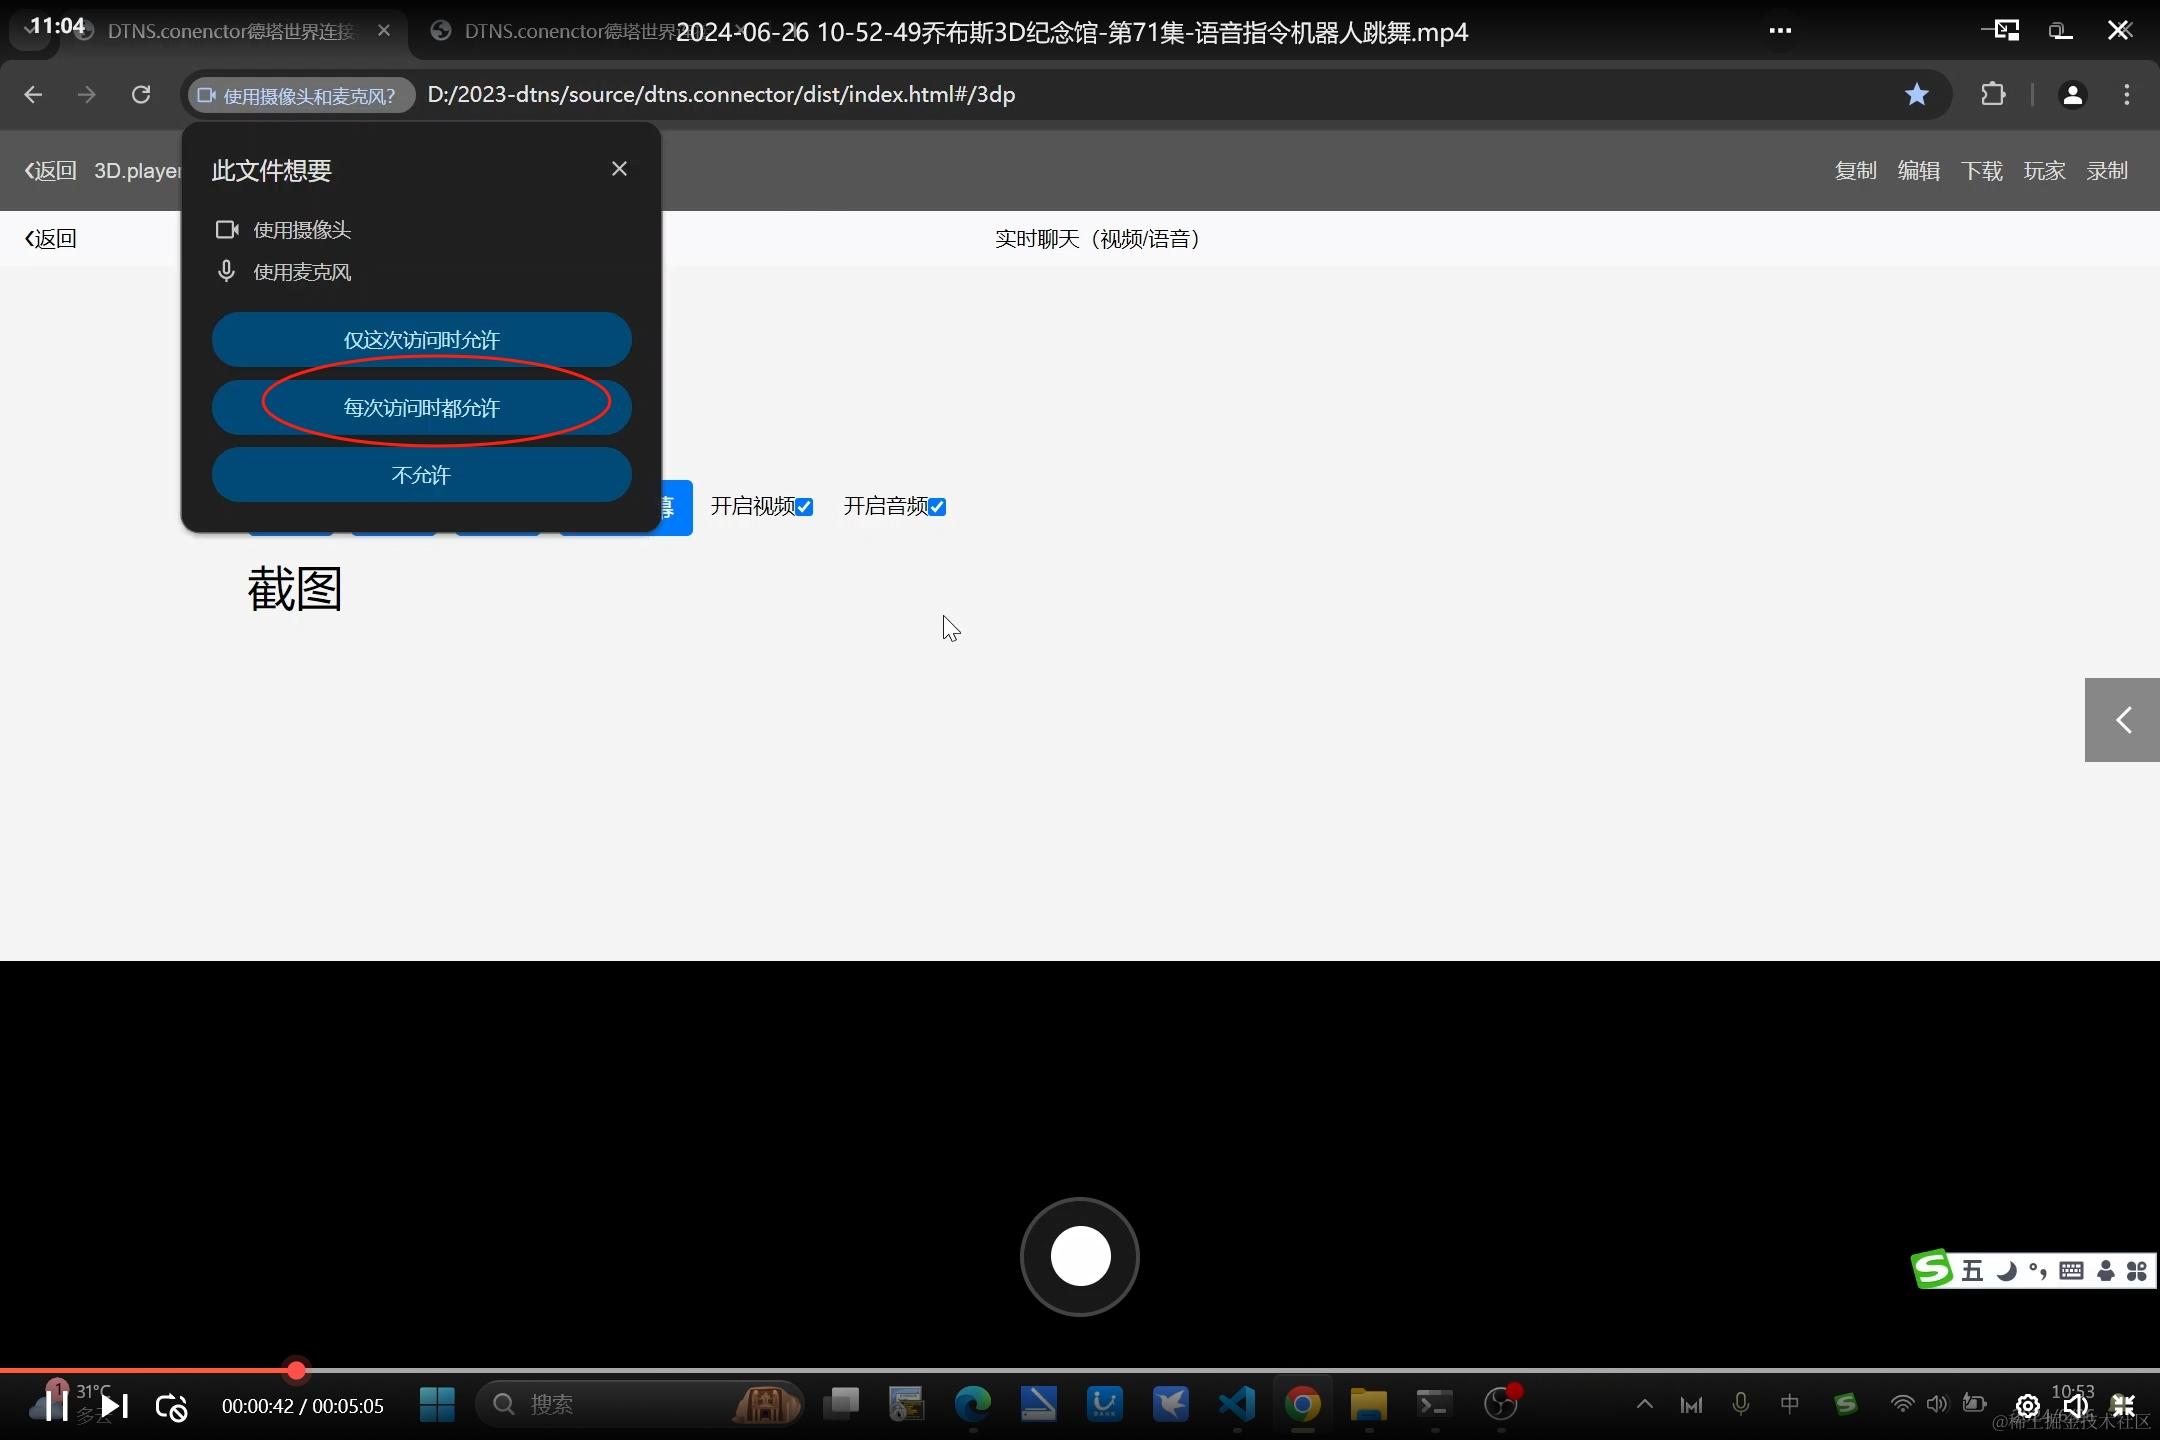Toggle the loop playback icon
The width and height of the screenshot is (2160, 1440).
pos(171,1407)
